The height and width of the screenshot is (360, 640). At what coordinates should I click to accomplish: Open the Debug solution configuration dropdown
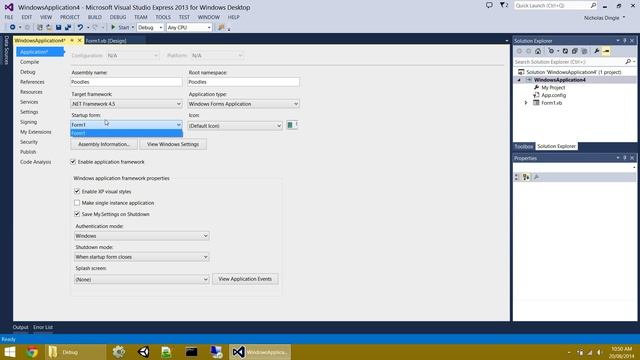[x=150, y=27]
